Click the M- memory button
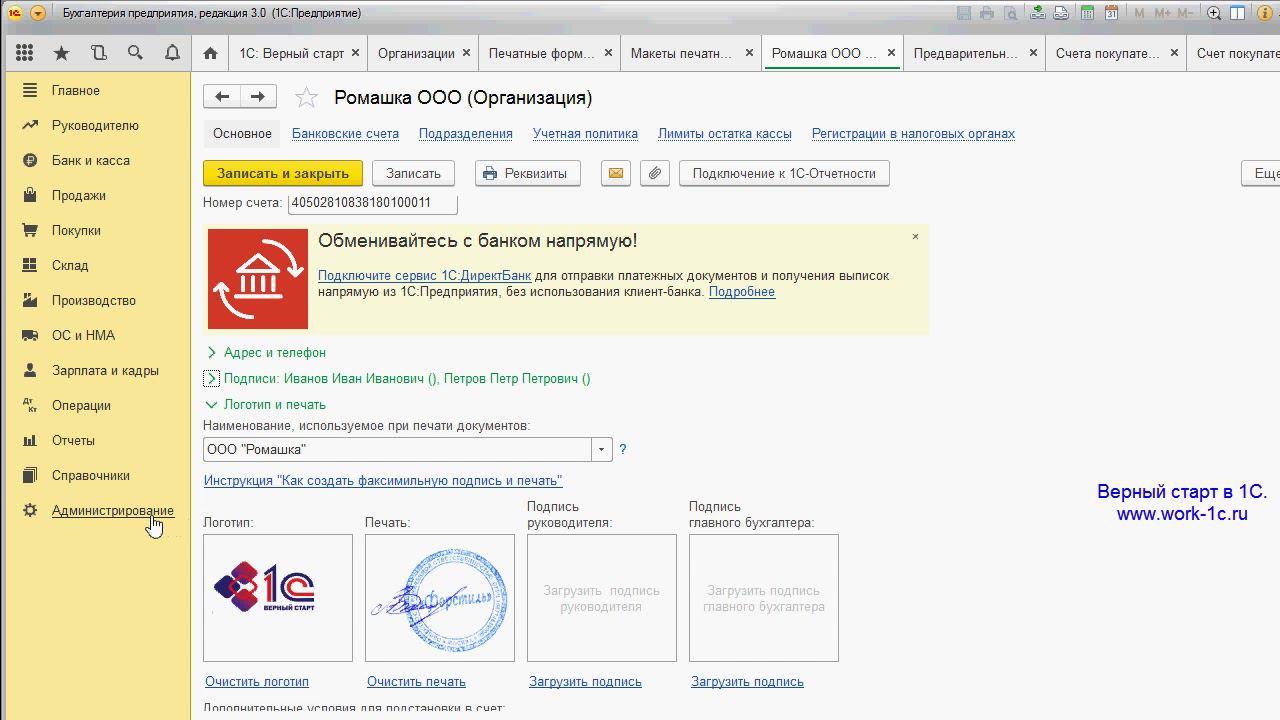Image resolution: width=1280 pixels, height=720 pixels. point(1186,13)
